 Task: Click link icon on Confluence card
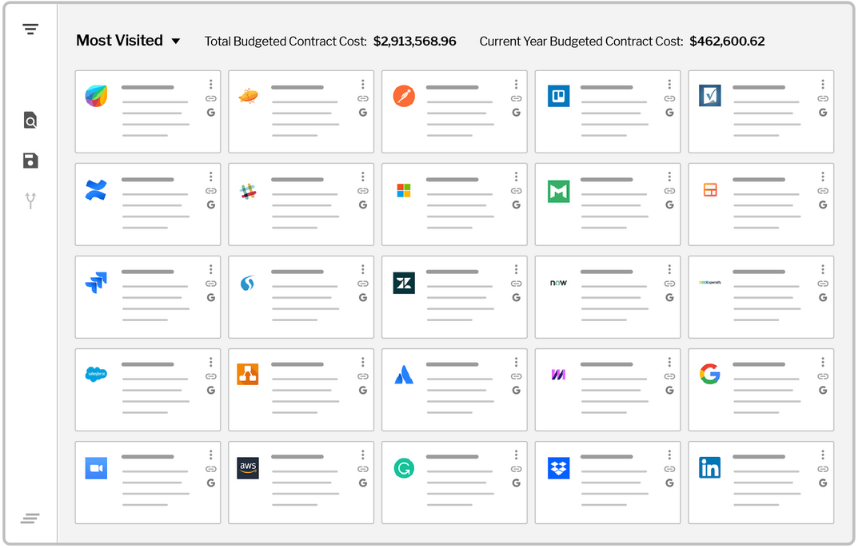click(x=211, y=191)
